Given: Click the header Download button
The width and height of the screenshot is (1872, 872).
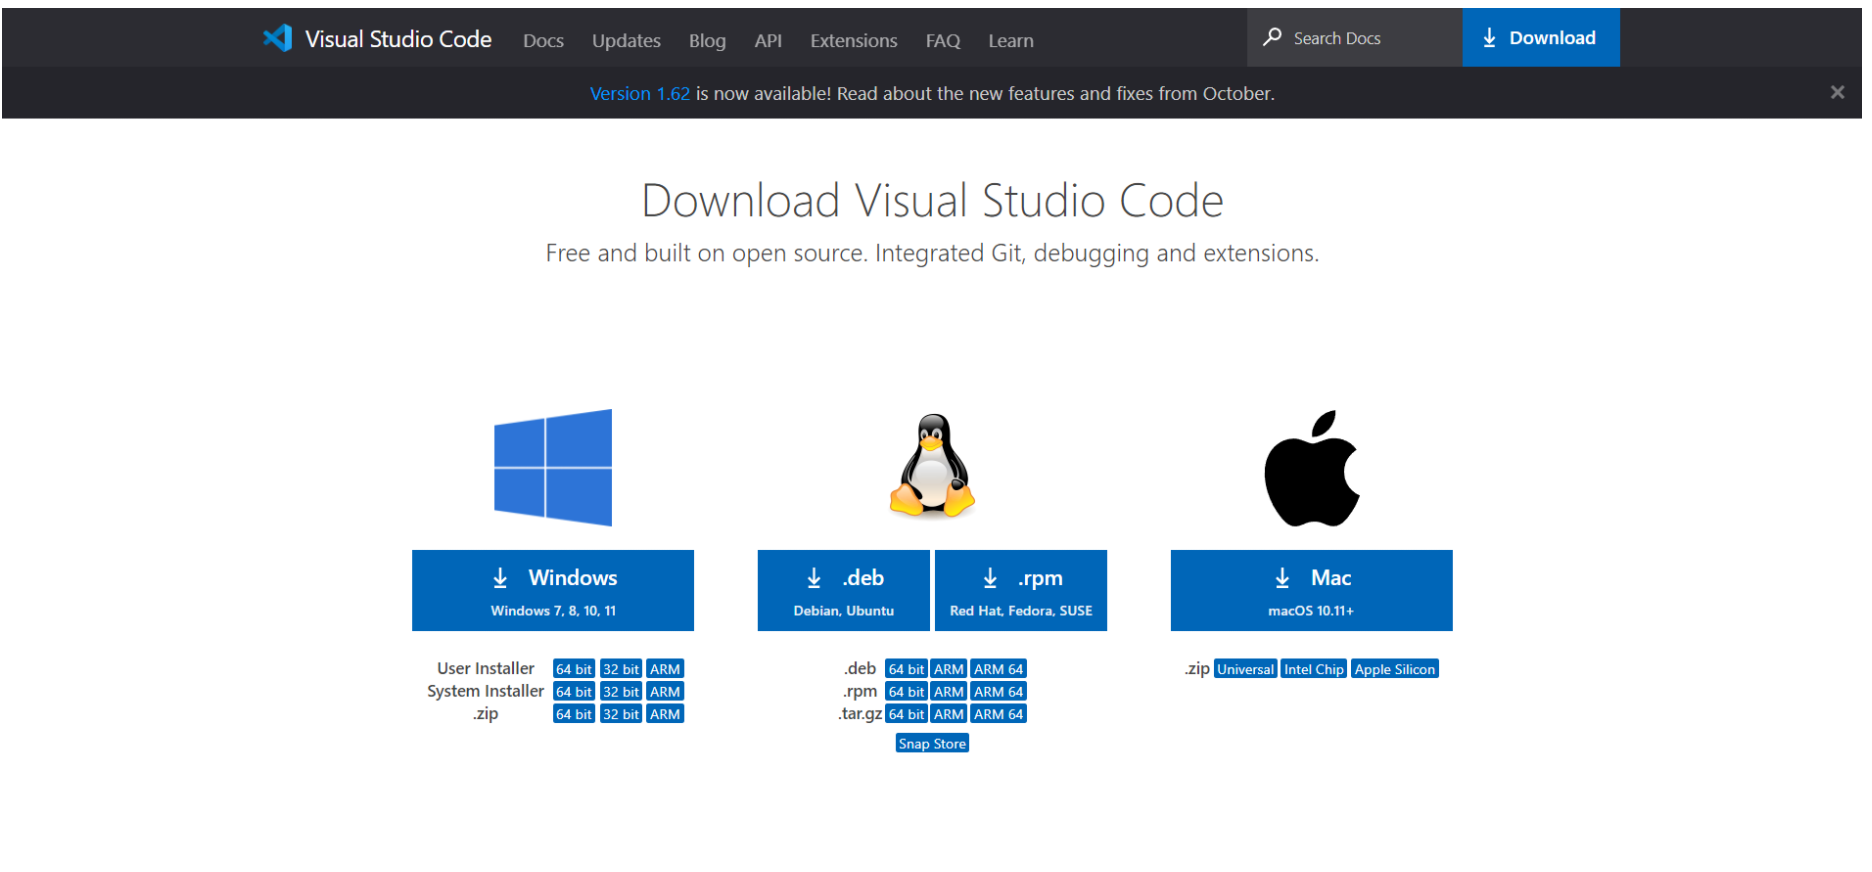Looking at the screenshot, I should 1540,38.
